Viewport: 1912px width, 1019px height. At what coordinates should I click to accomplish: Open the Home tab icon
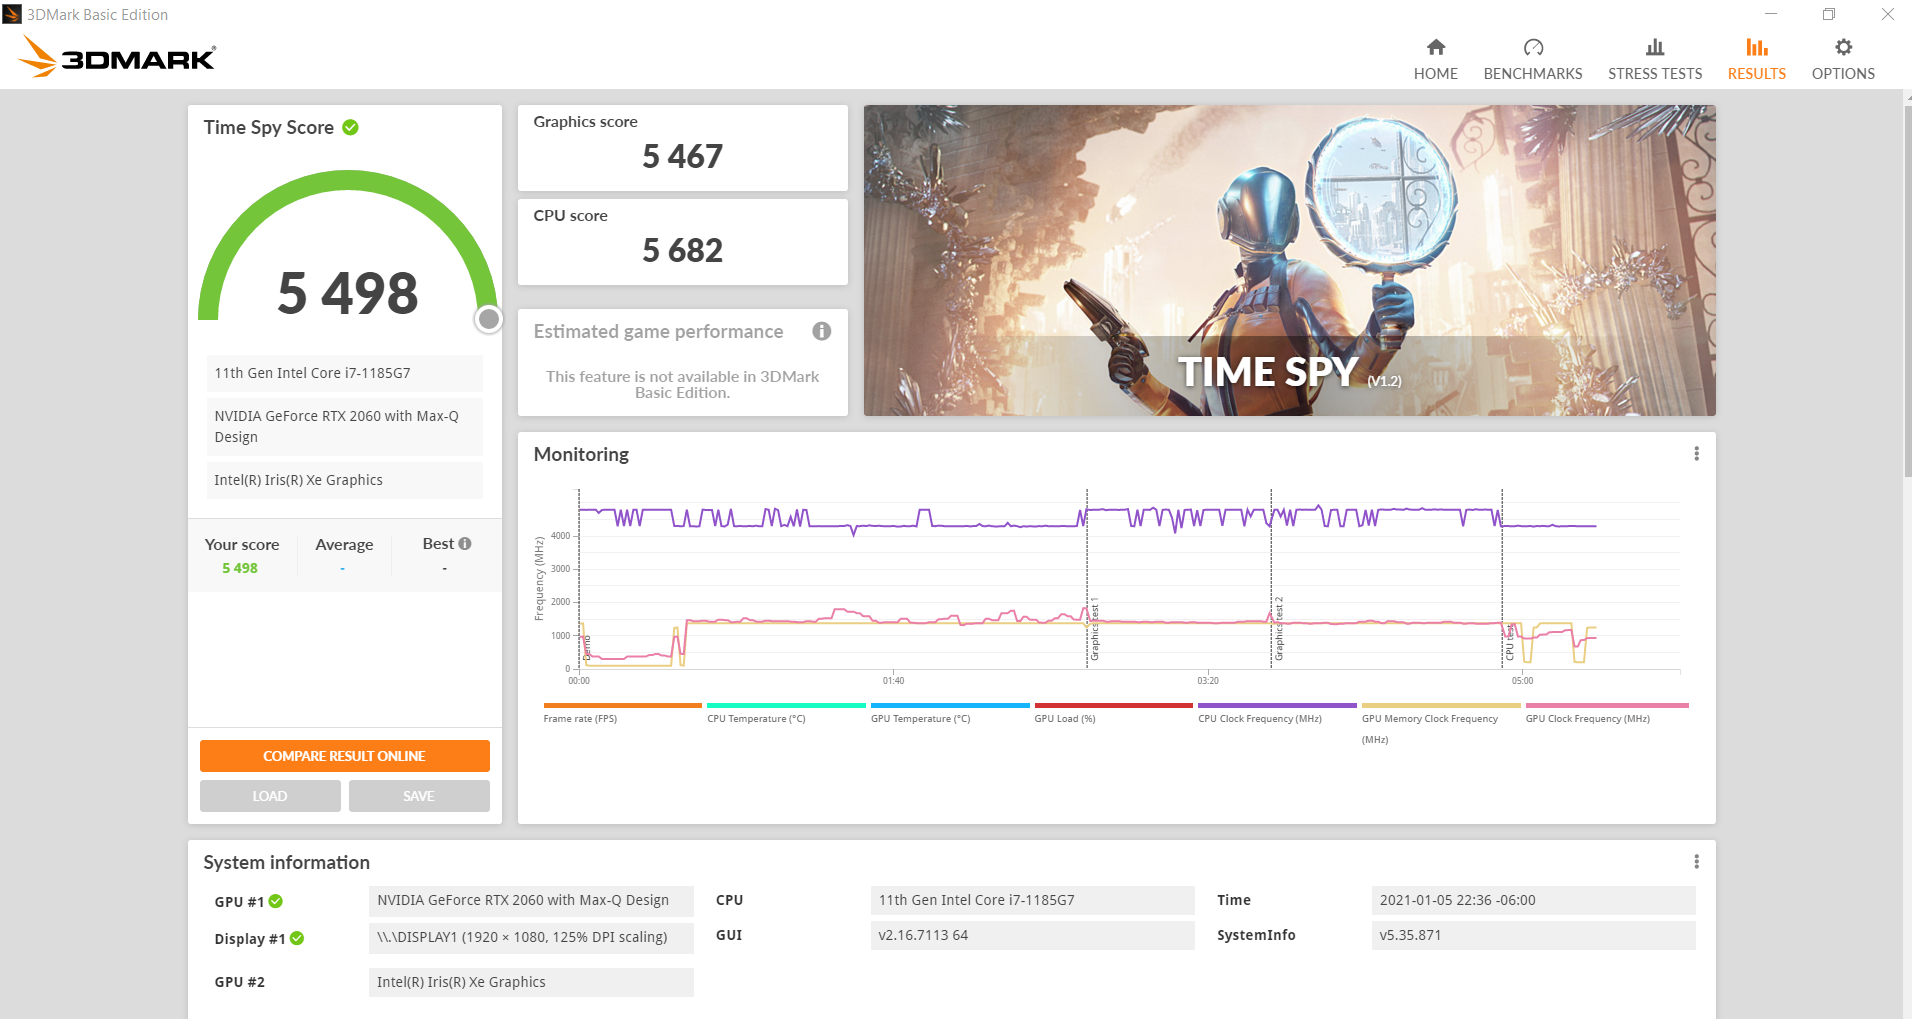pyautogui.click(x=1435, y=47)
